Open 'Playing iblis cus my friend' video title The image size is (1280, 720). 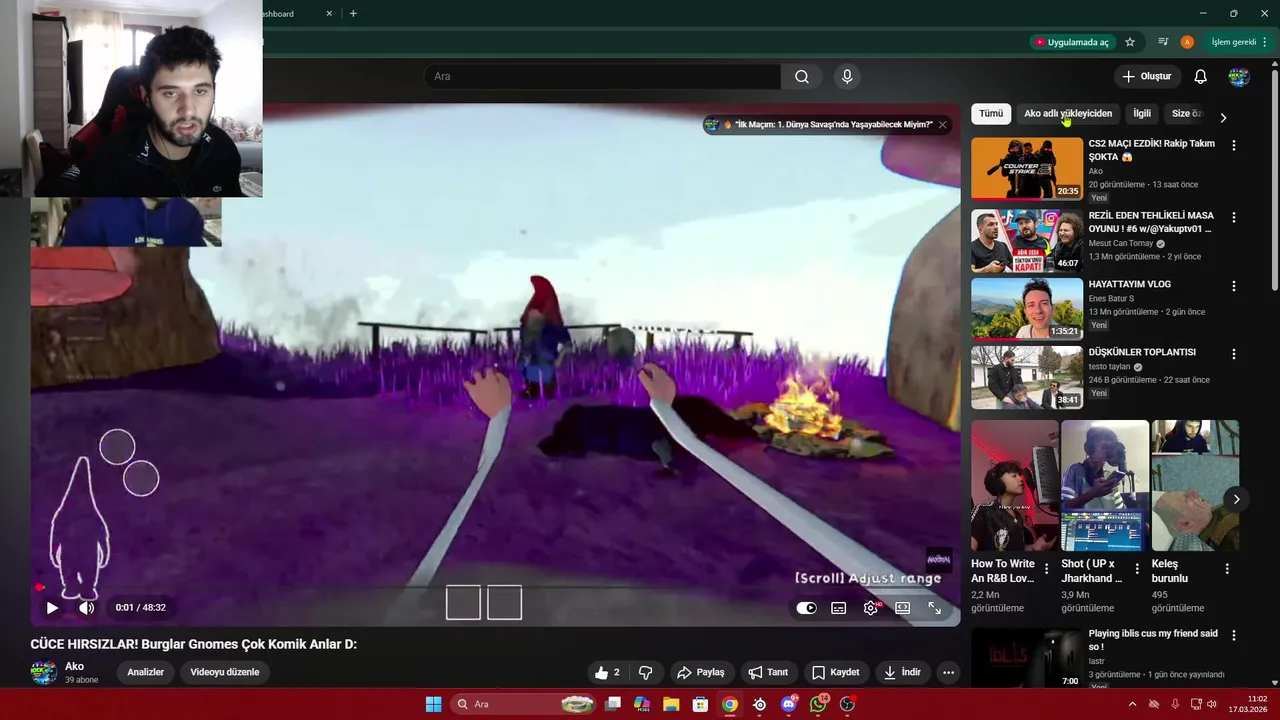(x=1153, y=640)
